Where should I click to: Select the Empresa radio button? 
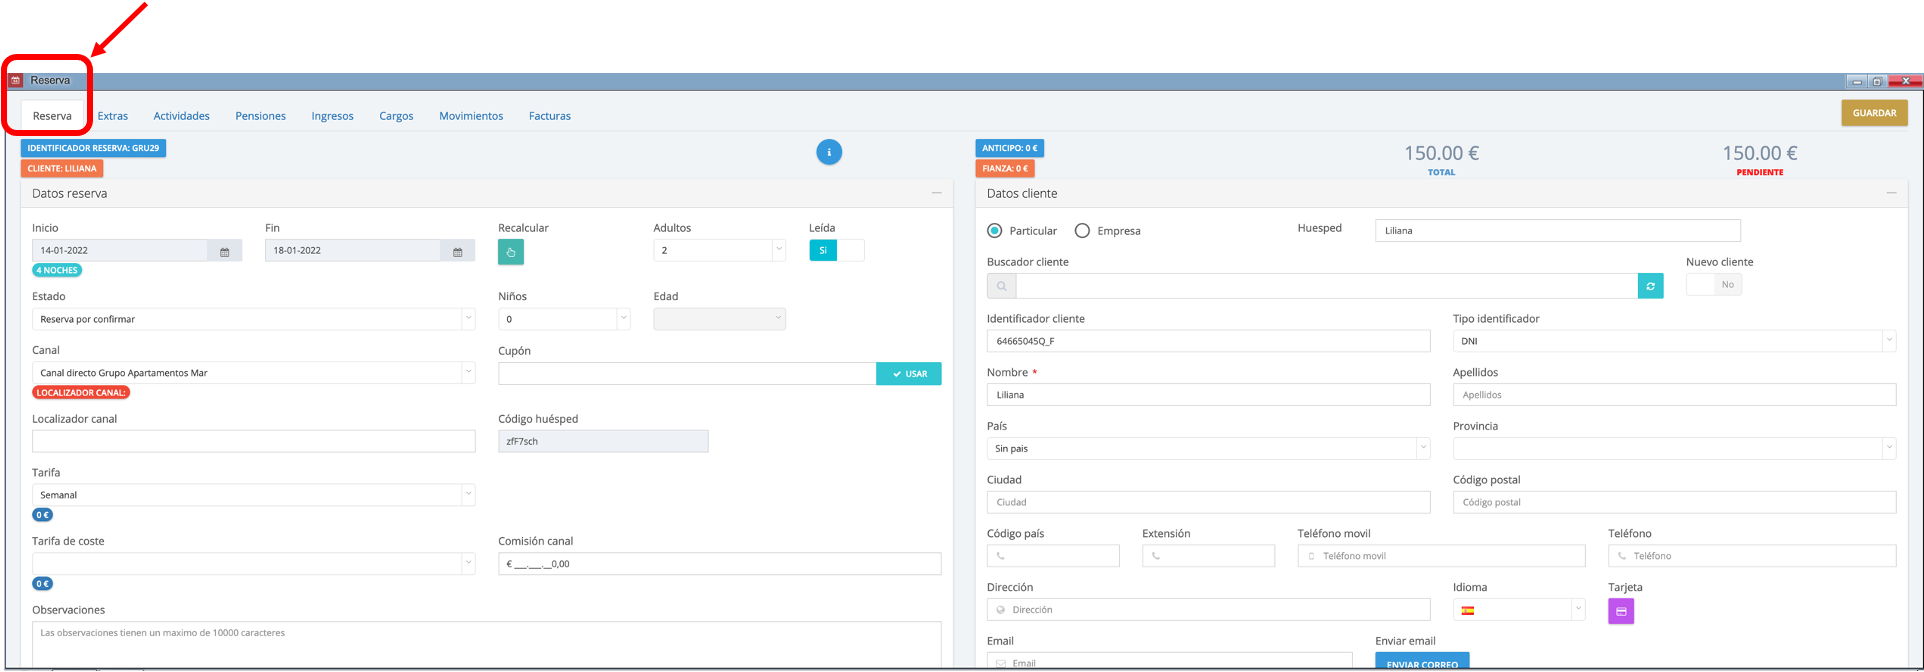point(1082,231)
